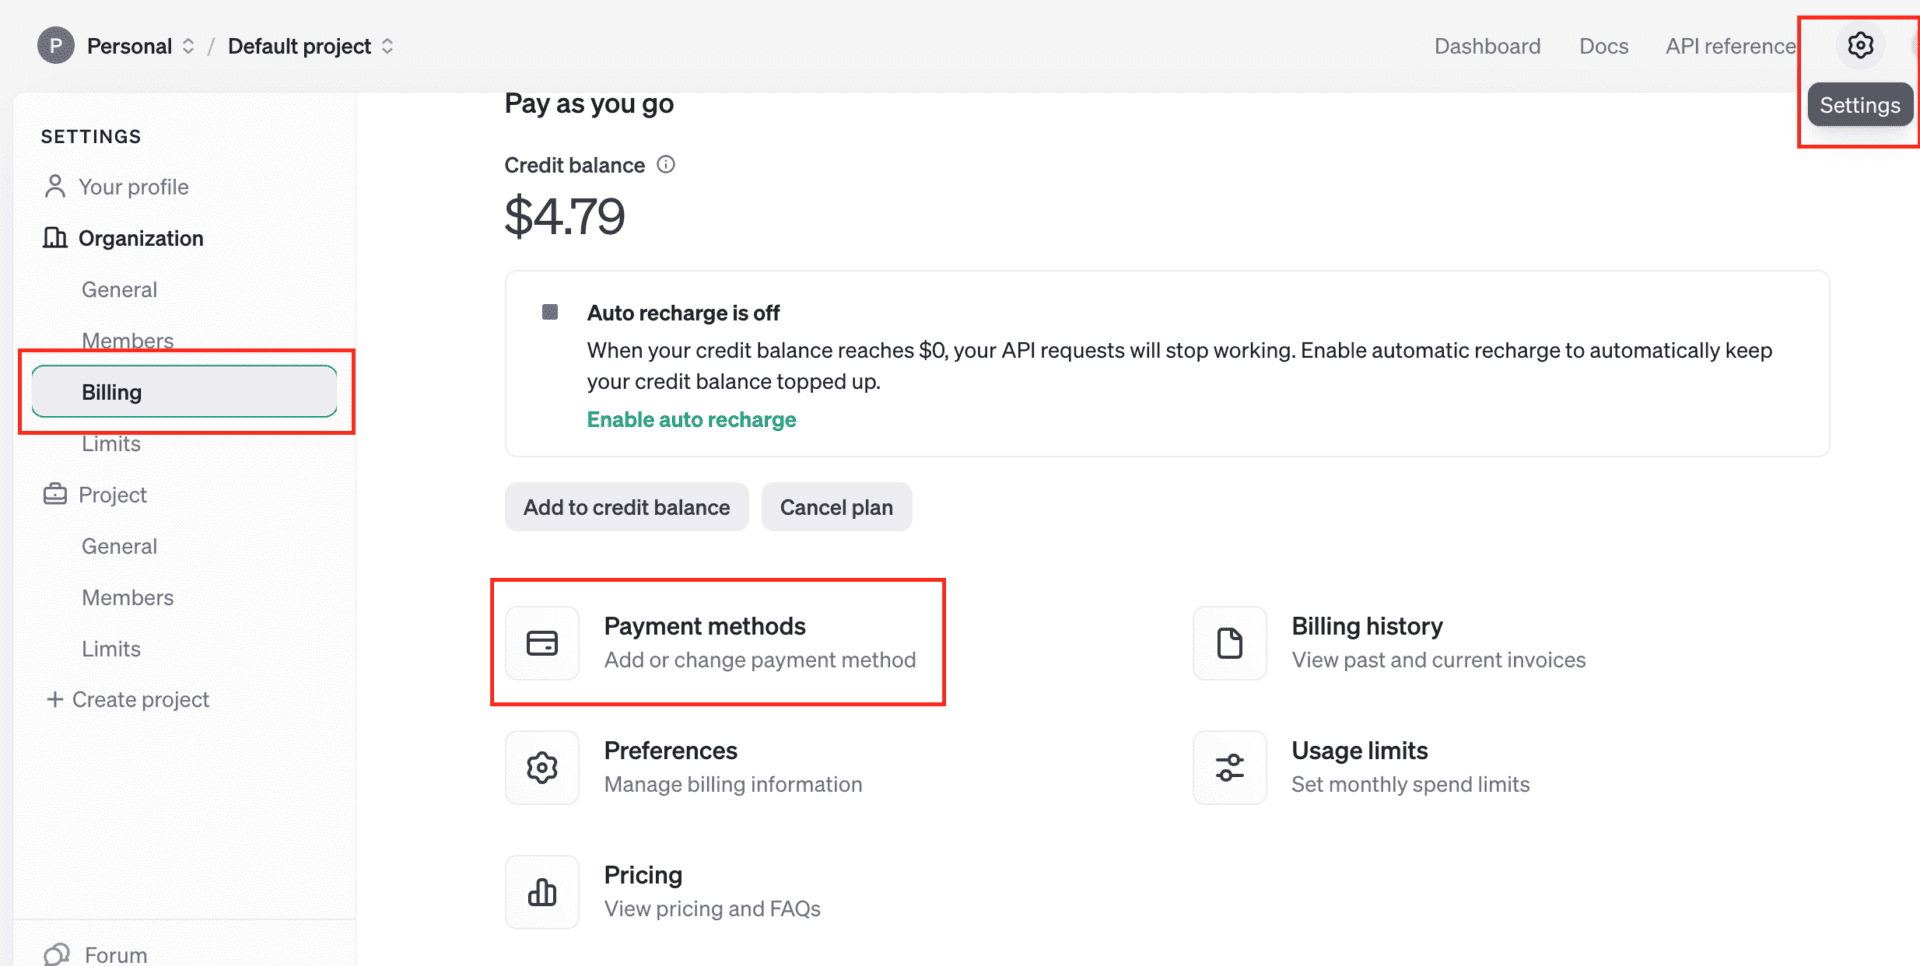Image resolution: width=1920 pixels, height=966 pixels.
Task: Click the Pricing bar chart icon
Action: point(542,892)
